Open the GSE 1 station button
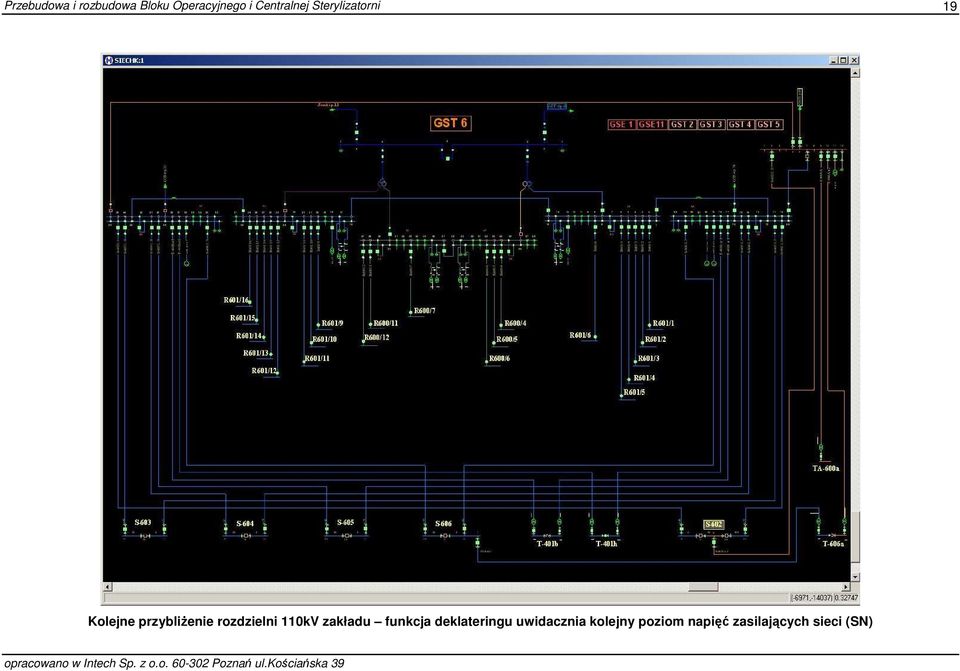 pyautogui.click(x=621, y=124)
